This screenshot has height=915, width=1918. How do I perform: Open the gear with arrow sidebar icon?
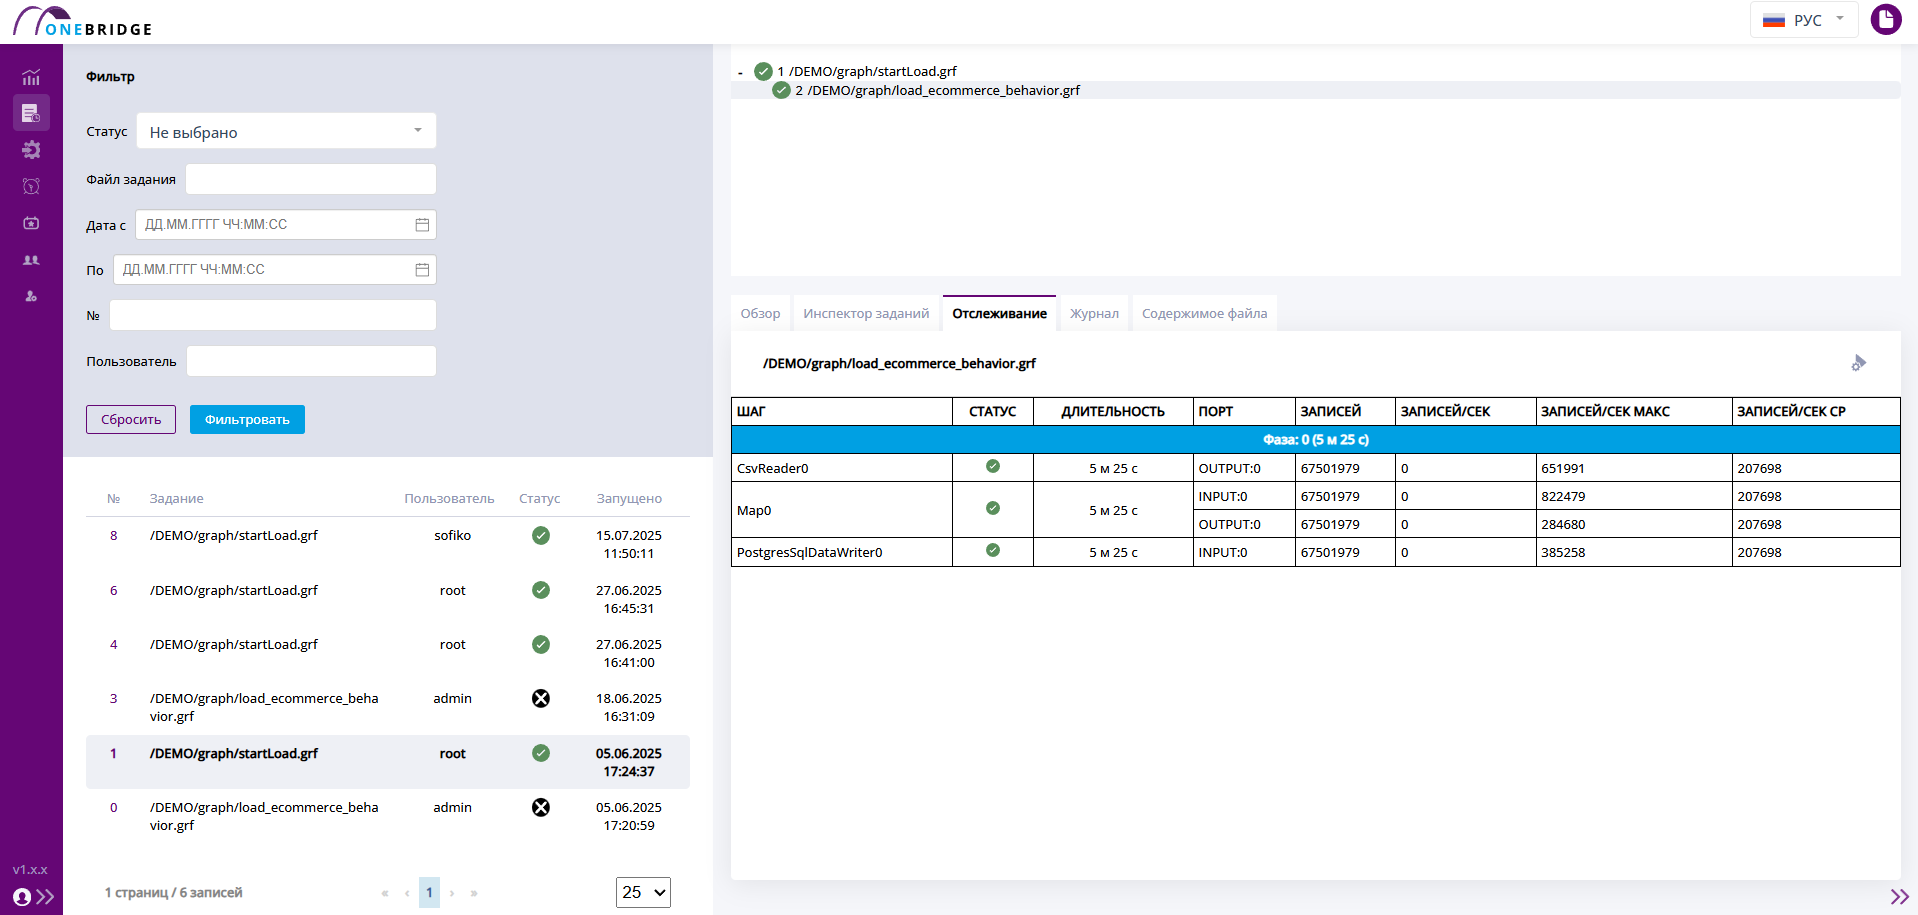[x=31, y=150]
